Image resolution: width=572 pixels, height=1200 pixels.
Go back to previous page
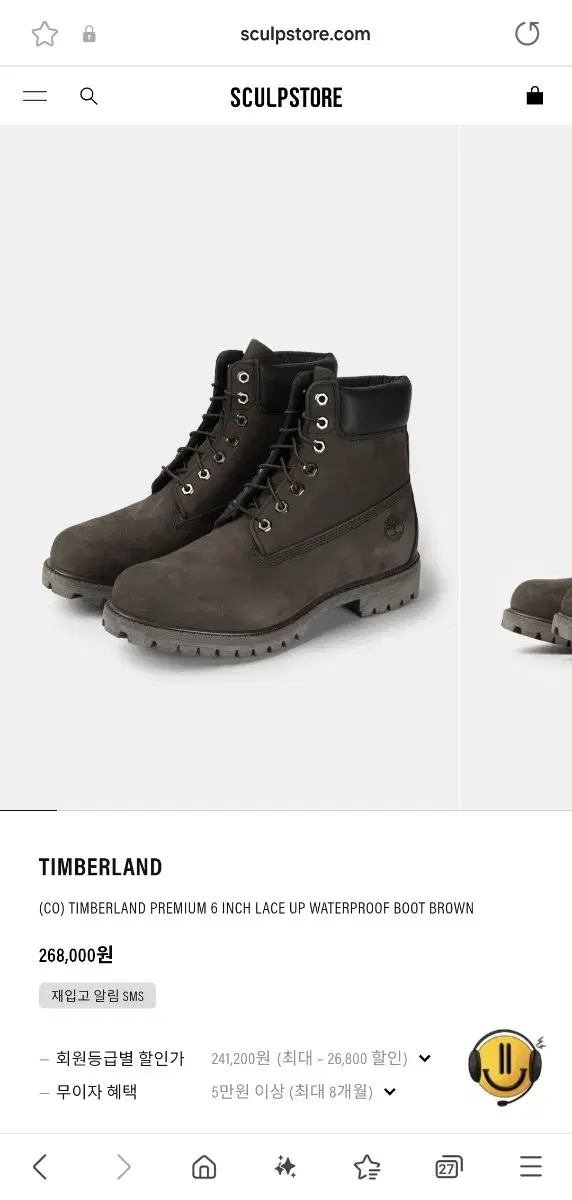click(x=40, y=1166)
